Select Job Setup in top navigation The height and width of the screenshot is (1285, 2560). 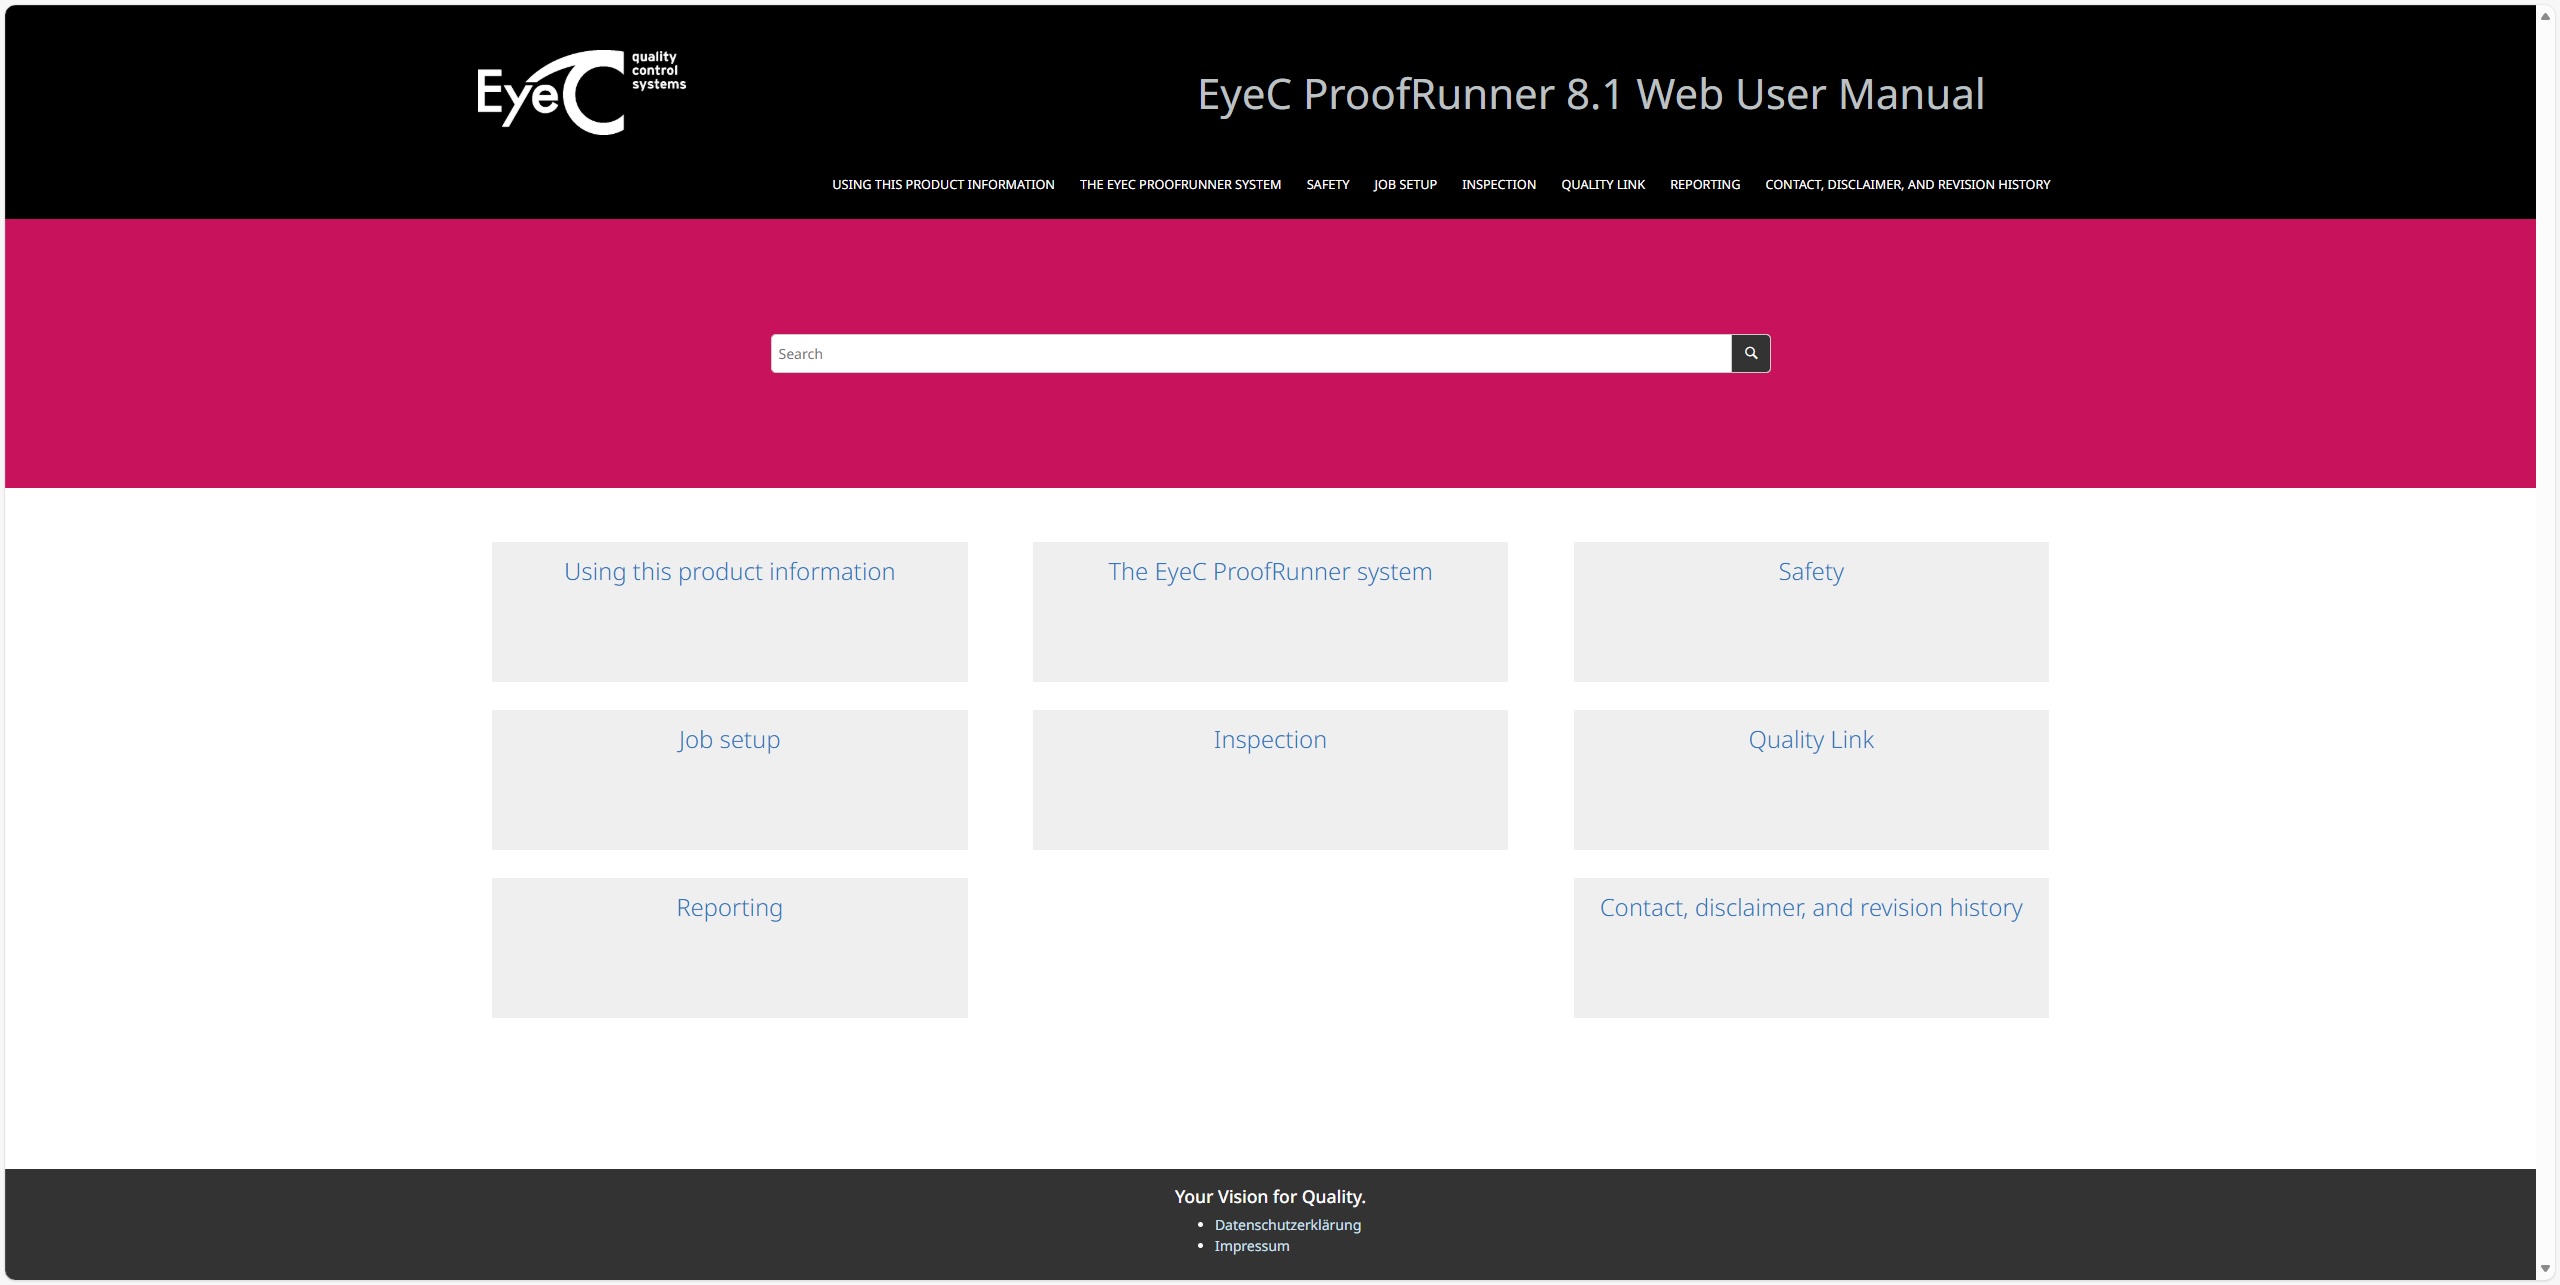pos(1404,185)
